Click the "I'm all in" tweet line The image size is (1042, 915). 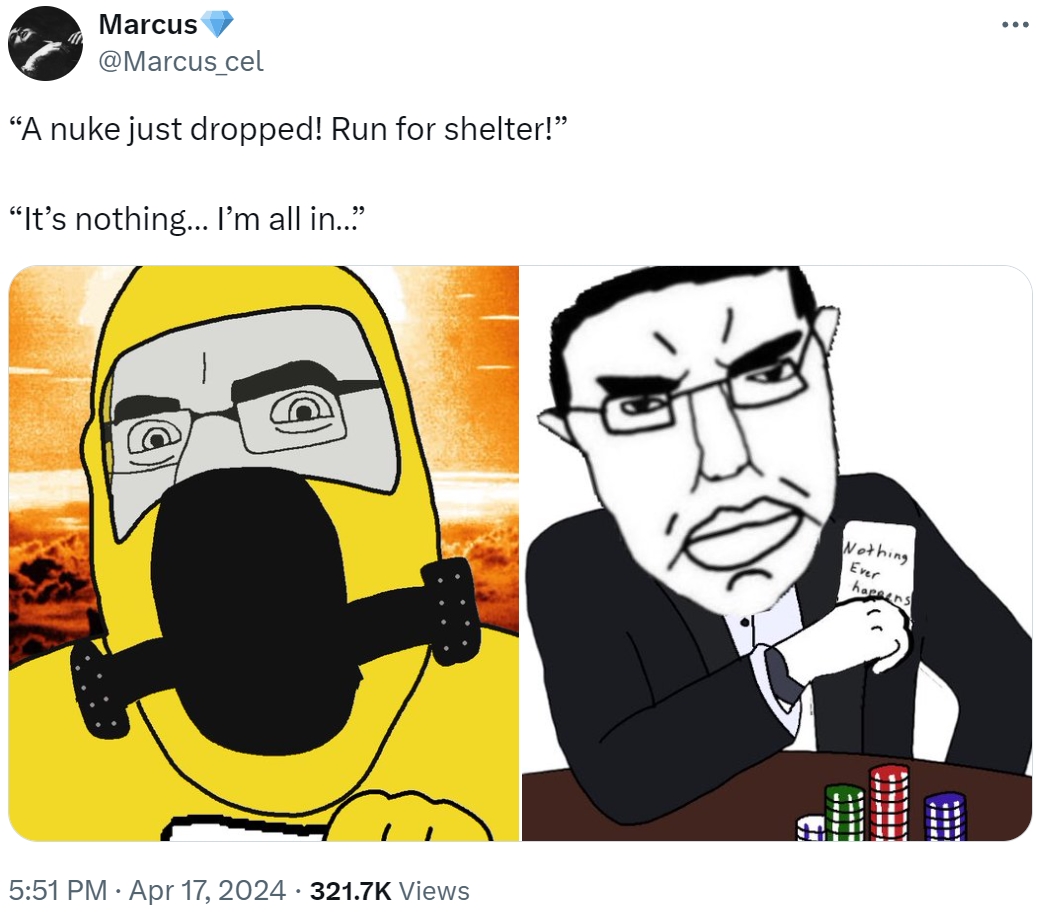click(x=187, y=219)
